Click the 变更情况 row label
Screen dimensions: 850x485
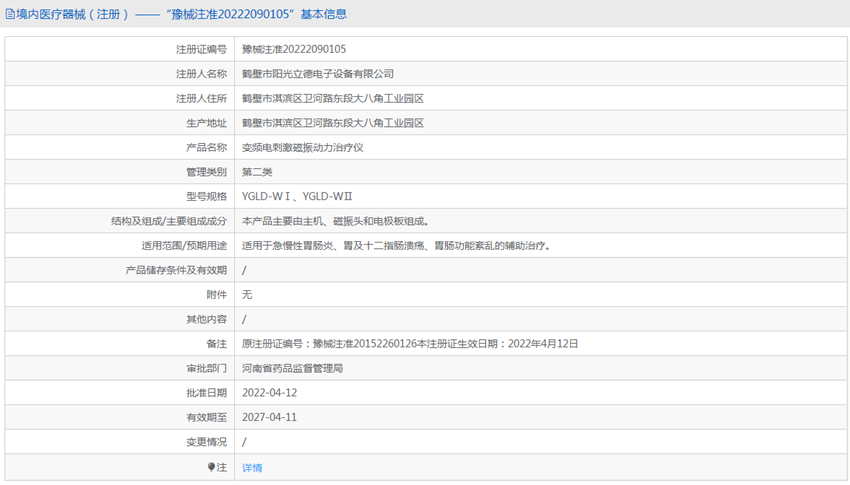pyautogui.click(x=206, y=442)
